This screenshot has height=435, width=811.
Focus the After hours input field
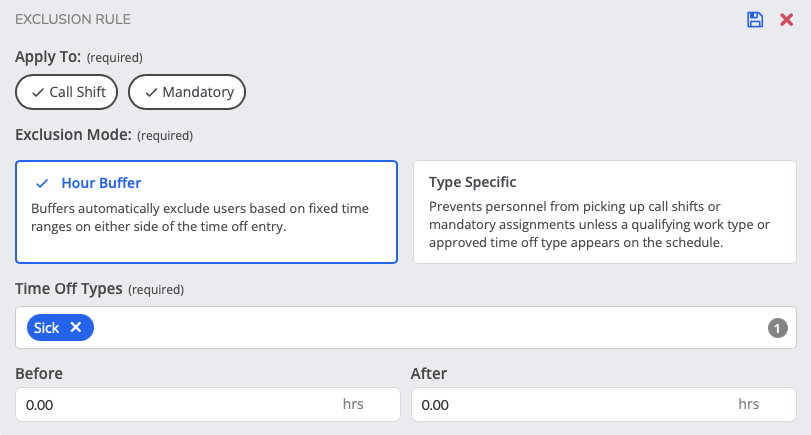pyautogui.click(x=604, y=404)
